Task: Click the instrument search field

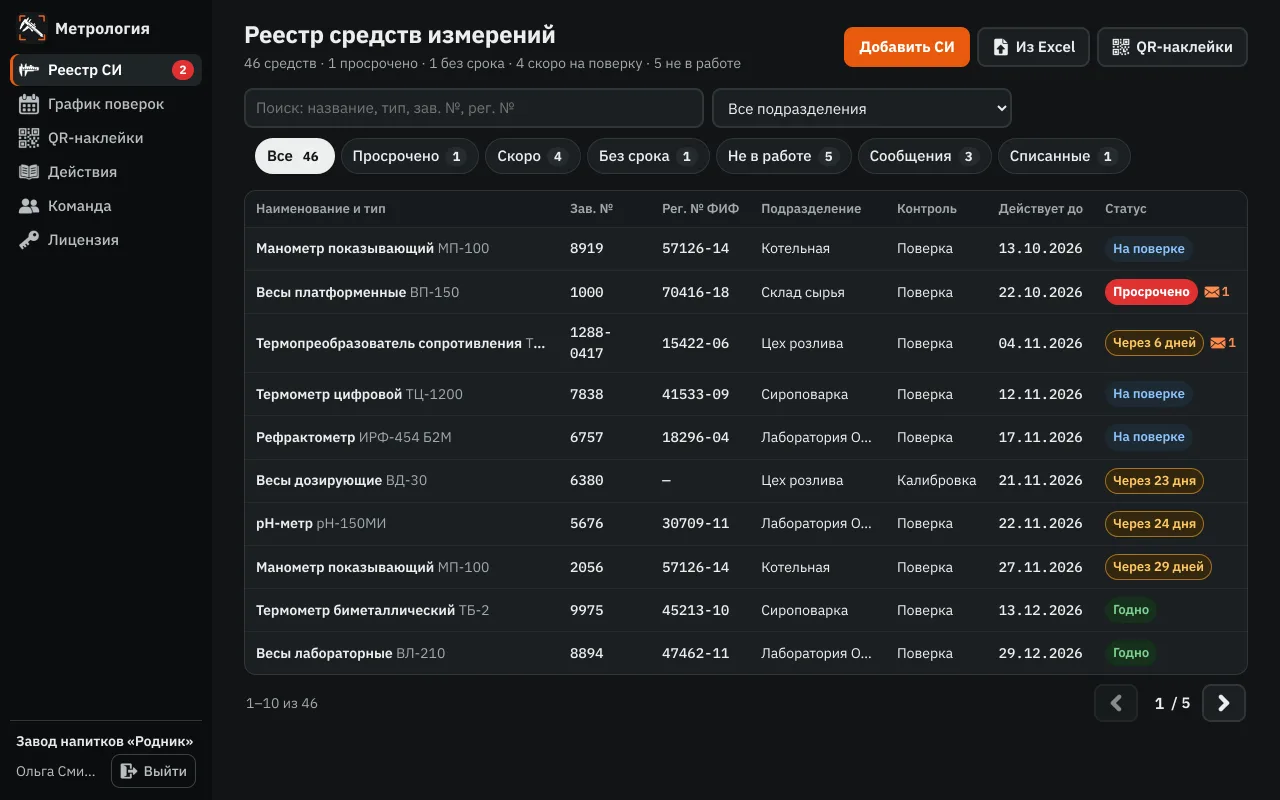Action: click(x=474, y=108)
